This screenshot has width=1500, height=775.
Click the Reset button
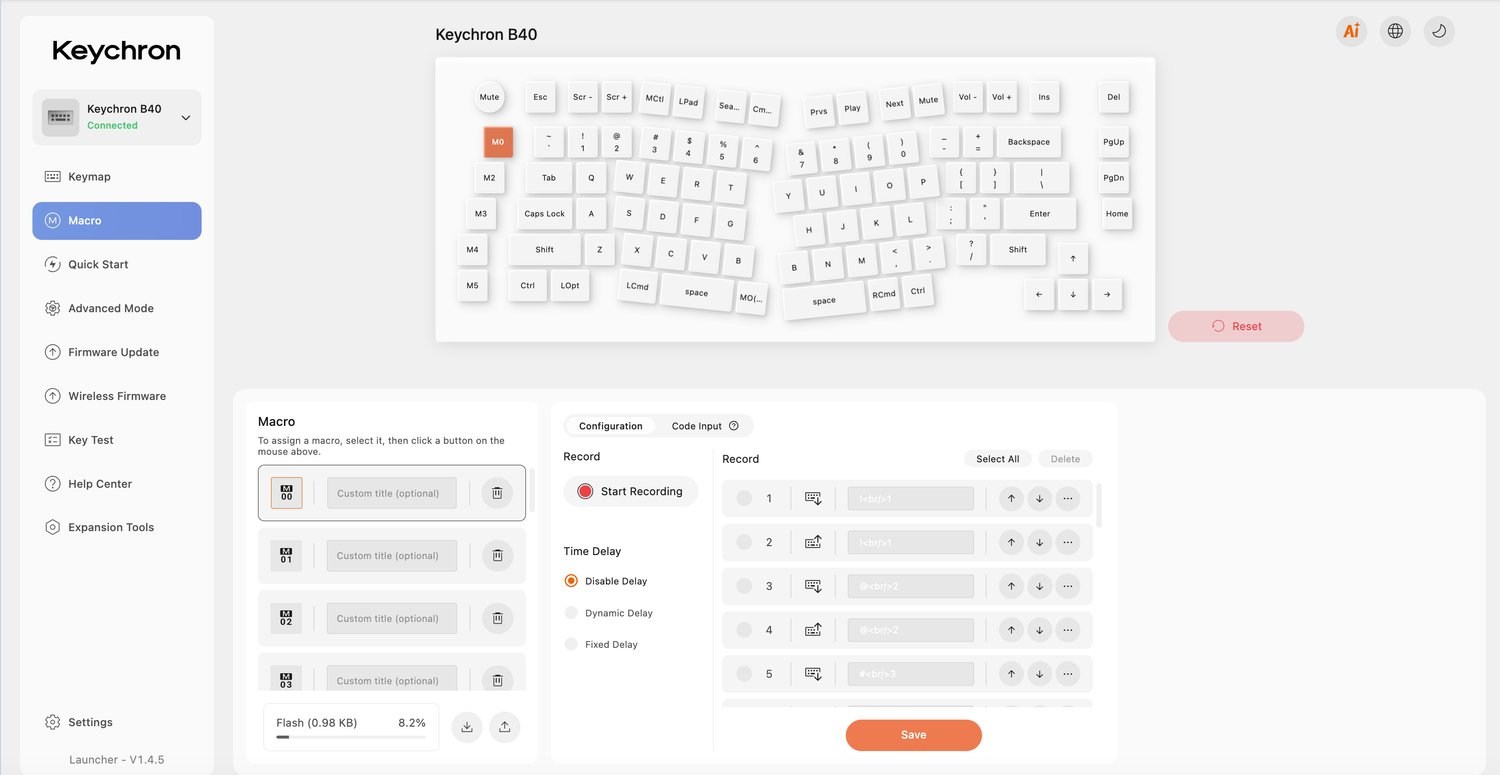coord(1236,326)
